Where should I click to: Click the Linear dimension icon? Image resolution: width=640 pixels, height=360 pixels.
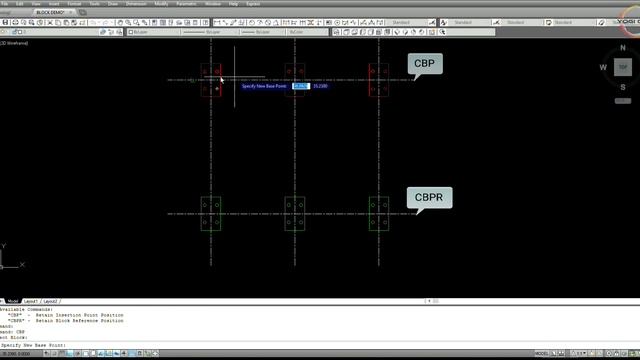[x=217, y=22]
